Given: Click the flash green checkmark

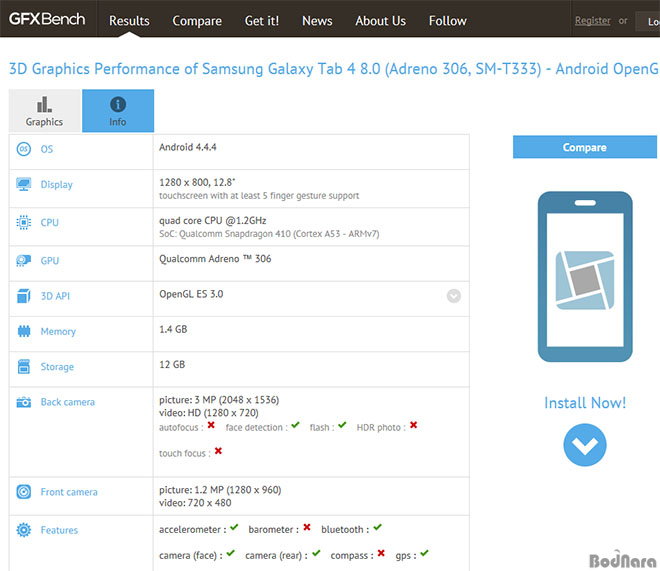Looking at the screenshot, I should 342,425.
